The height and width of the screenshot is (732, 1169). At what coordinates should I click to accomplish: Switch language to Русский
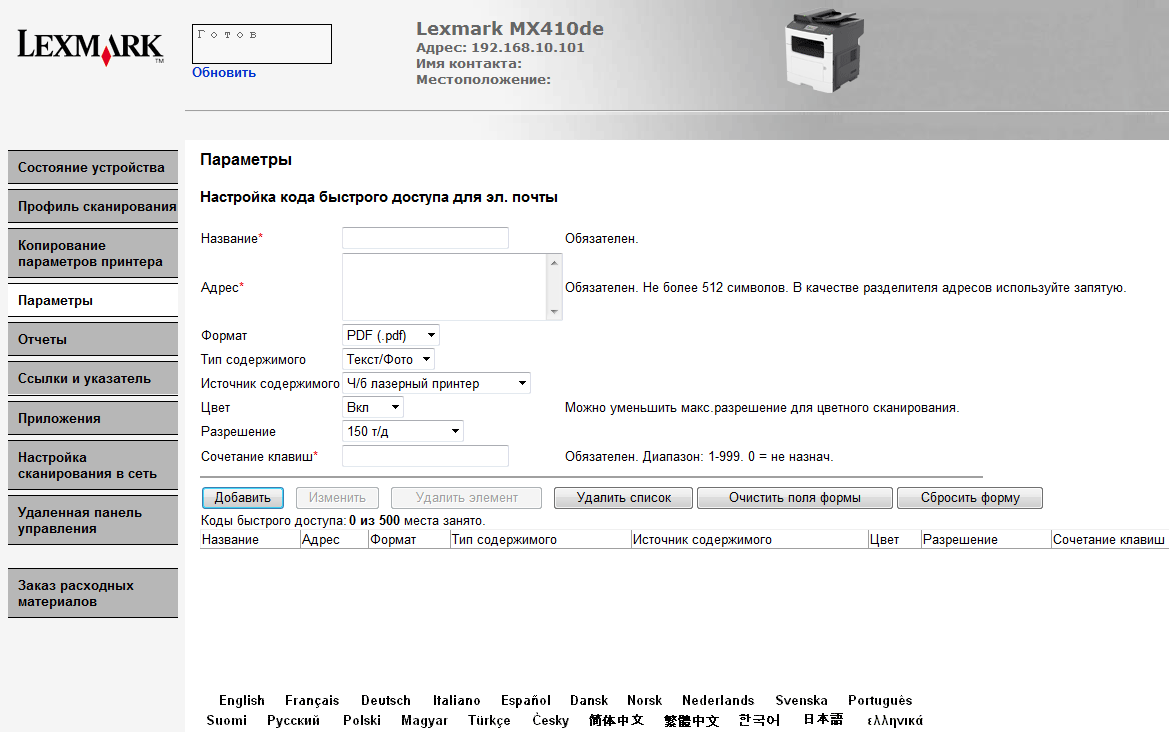[x=293, y=720]
